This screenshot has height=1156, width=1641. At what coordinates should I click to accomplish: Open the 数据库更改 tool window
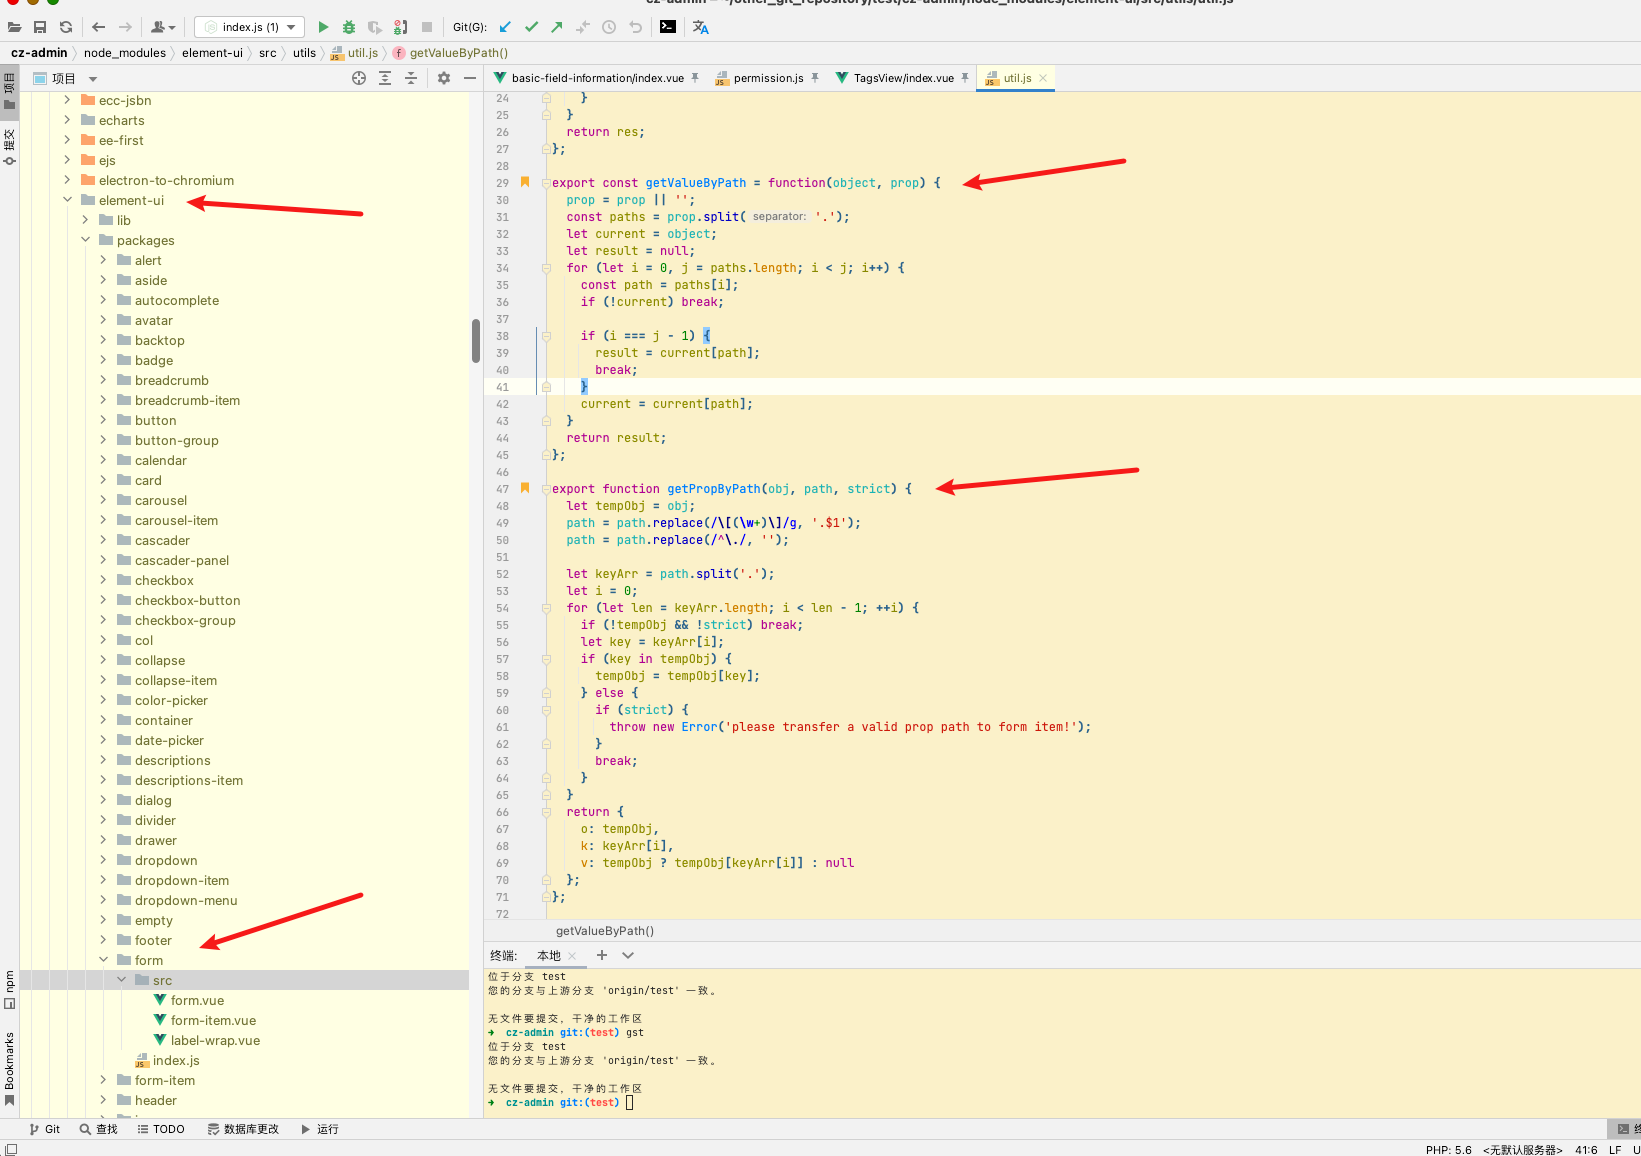(243, 1129)
